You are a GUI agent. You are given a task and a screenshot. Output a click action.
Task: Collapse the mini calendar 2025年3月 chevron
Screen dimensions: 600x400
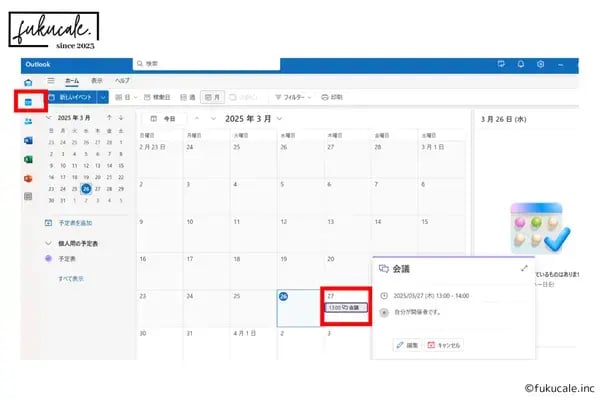click(x=49, y=118)
